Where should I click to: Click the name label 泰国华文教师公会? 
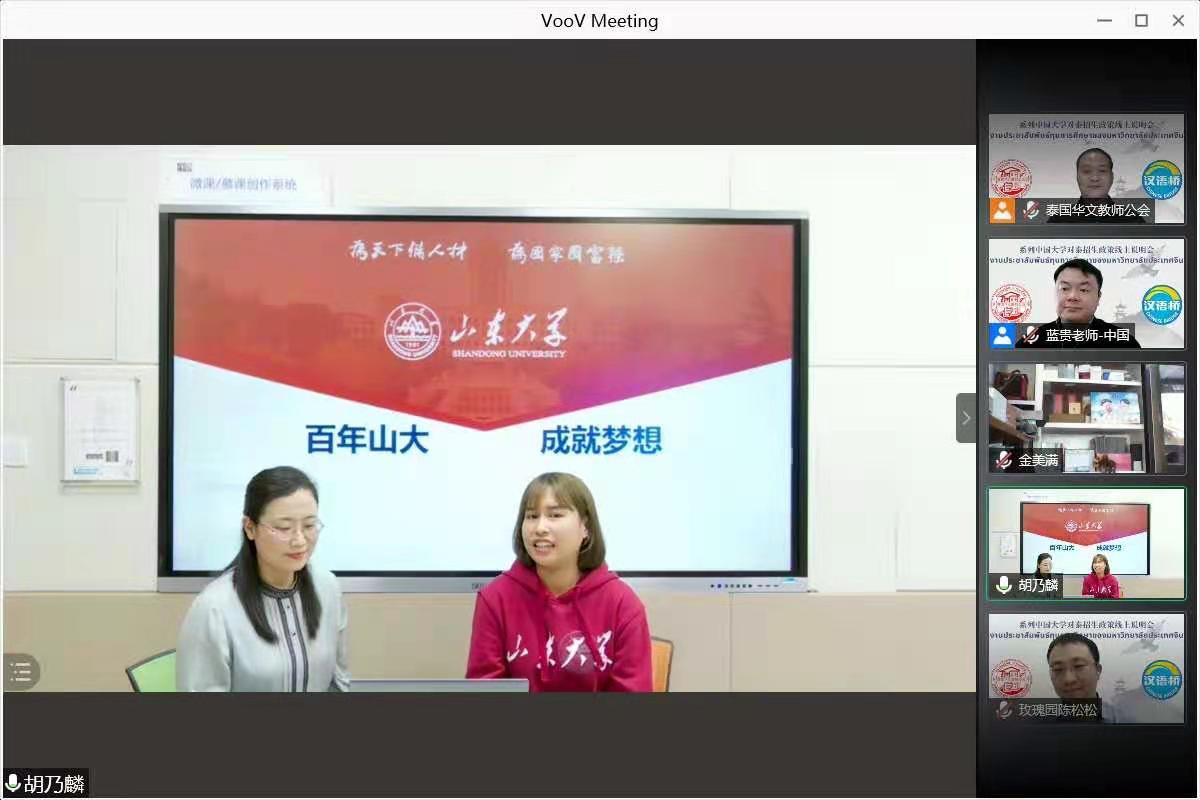click(x=1098, y=211)
